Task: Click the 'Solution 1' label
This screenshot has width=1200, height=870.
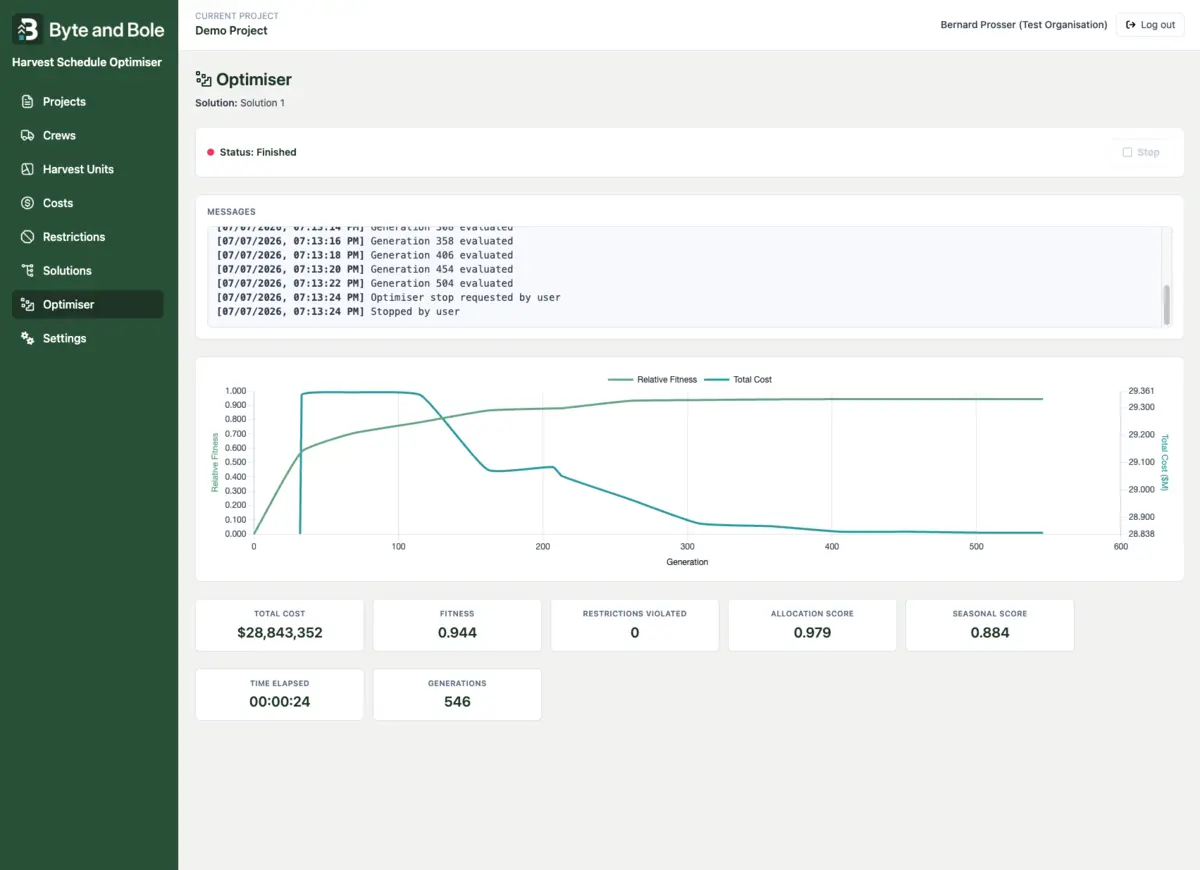Action: click(262, 103)
